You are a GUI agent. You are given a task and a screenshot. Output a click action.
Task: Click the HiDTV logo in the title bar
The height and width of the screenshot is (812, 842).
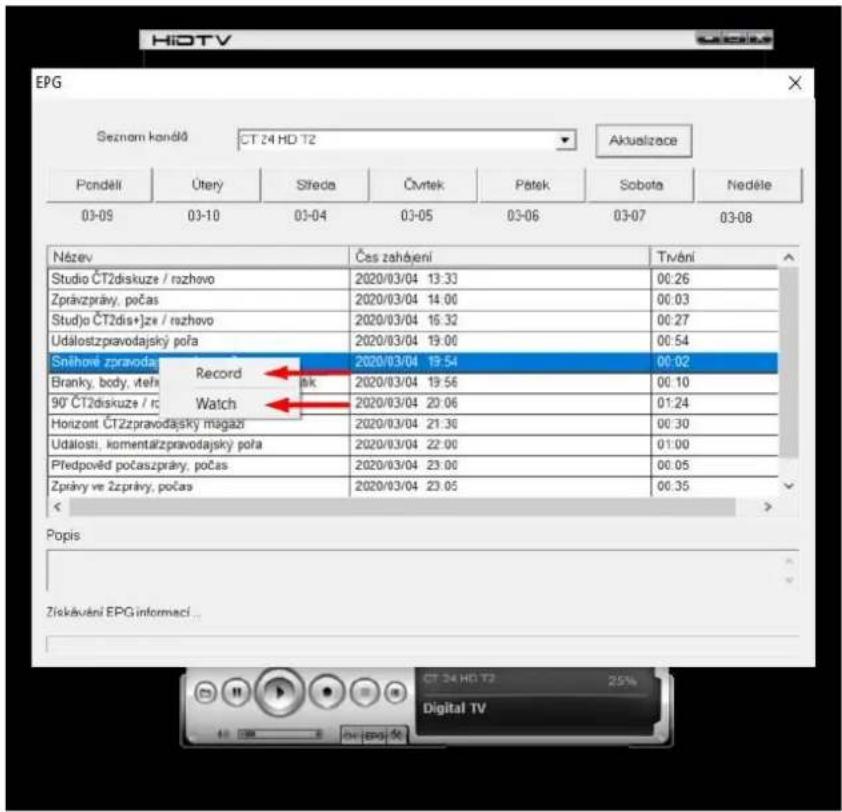[191, 40]
